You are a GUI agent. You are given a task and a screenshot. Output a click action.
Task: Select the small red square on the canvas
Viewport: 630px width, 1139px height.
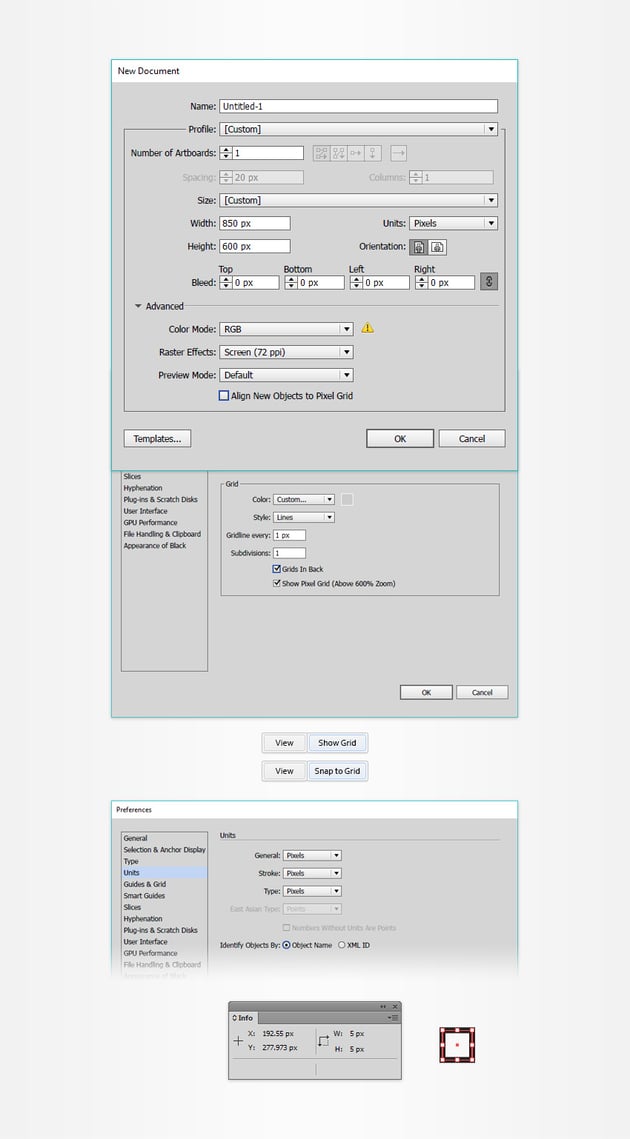(457, 1045)
